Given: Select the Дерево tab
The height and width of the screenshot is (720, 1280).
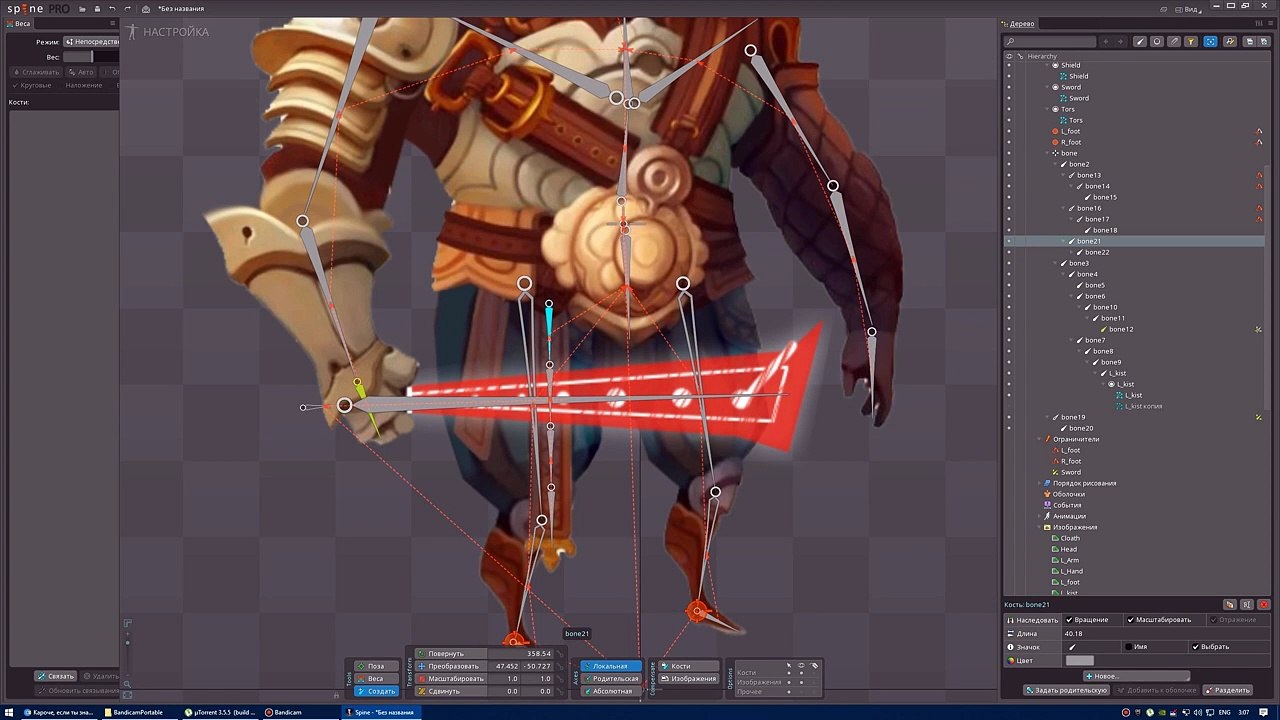Looking at the screenshot, I should coord(1018,23).
